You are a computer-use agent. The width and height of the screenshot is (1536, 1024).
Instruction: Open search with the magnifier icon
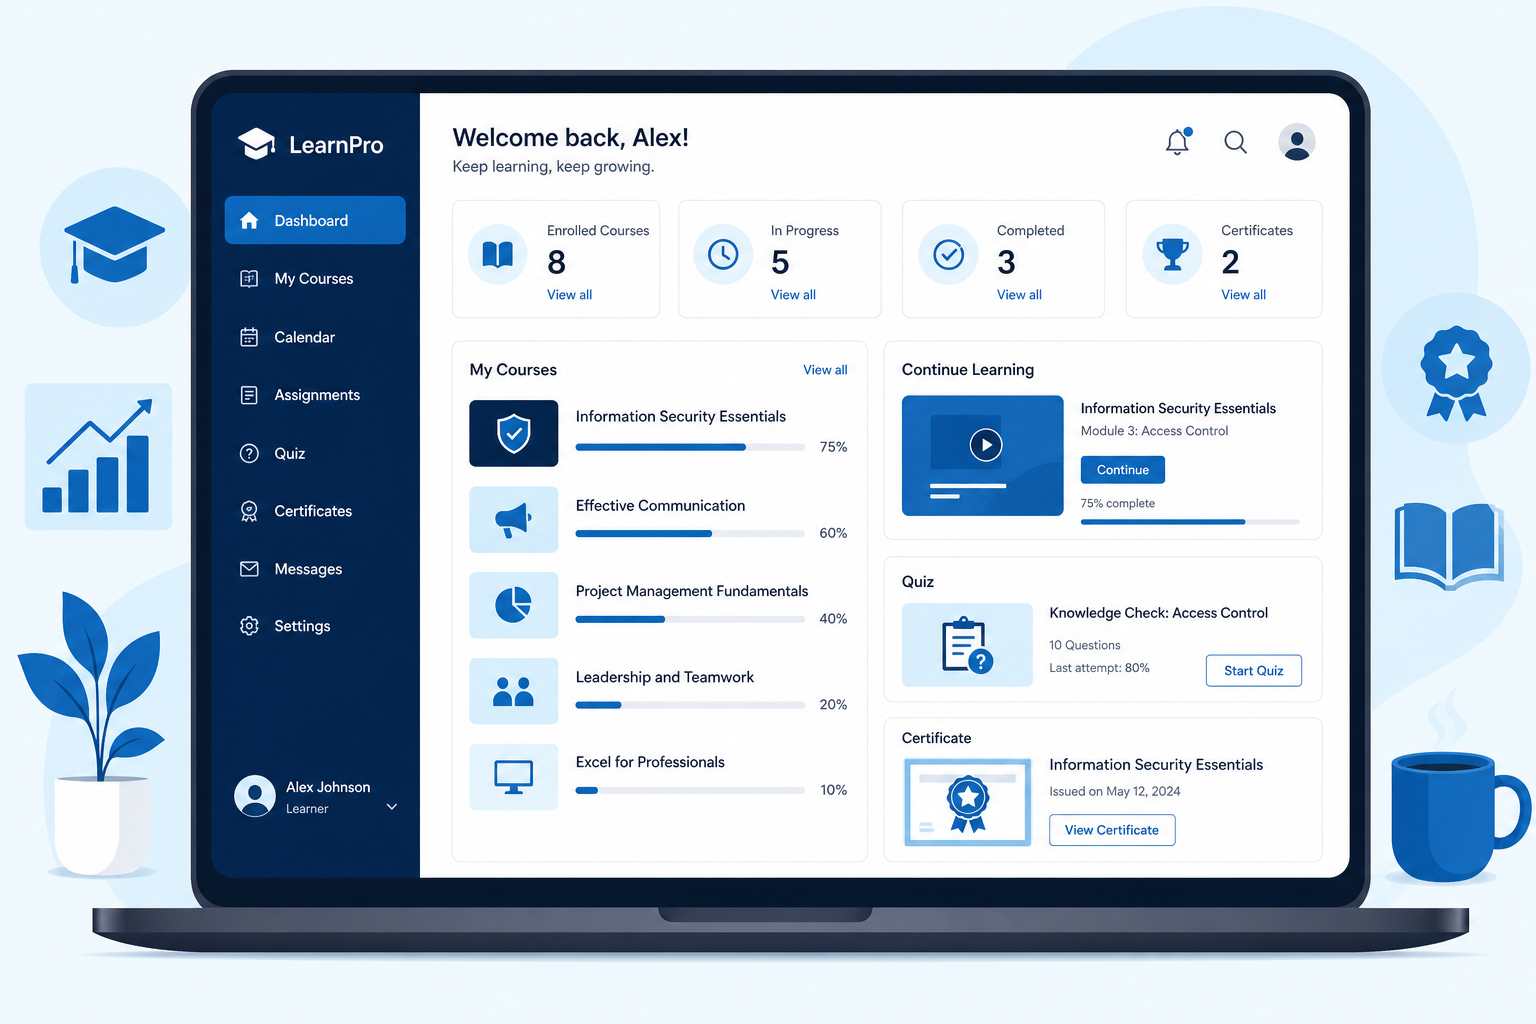pos(1236,142)
